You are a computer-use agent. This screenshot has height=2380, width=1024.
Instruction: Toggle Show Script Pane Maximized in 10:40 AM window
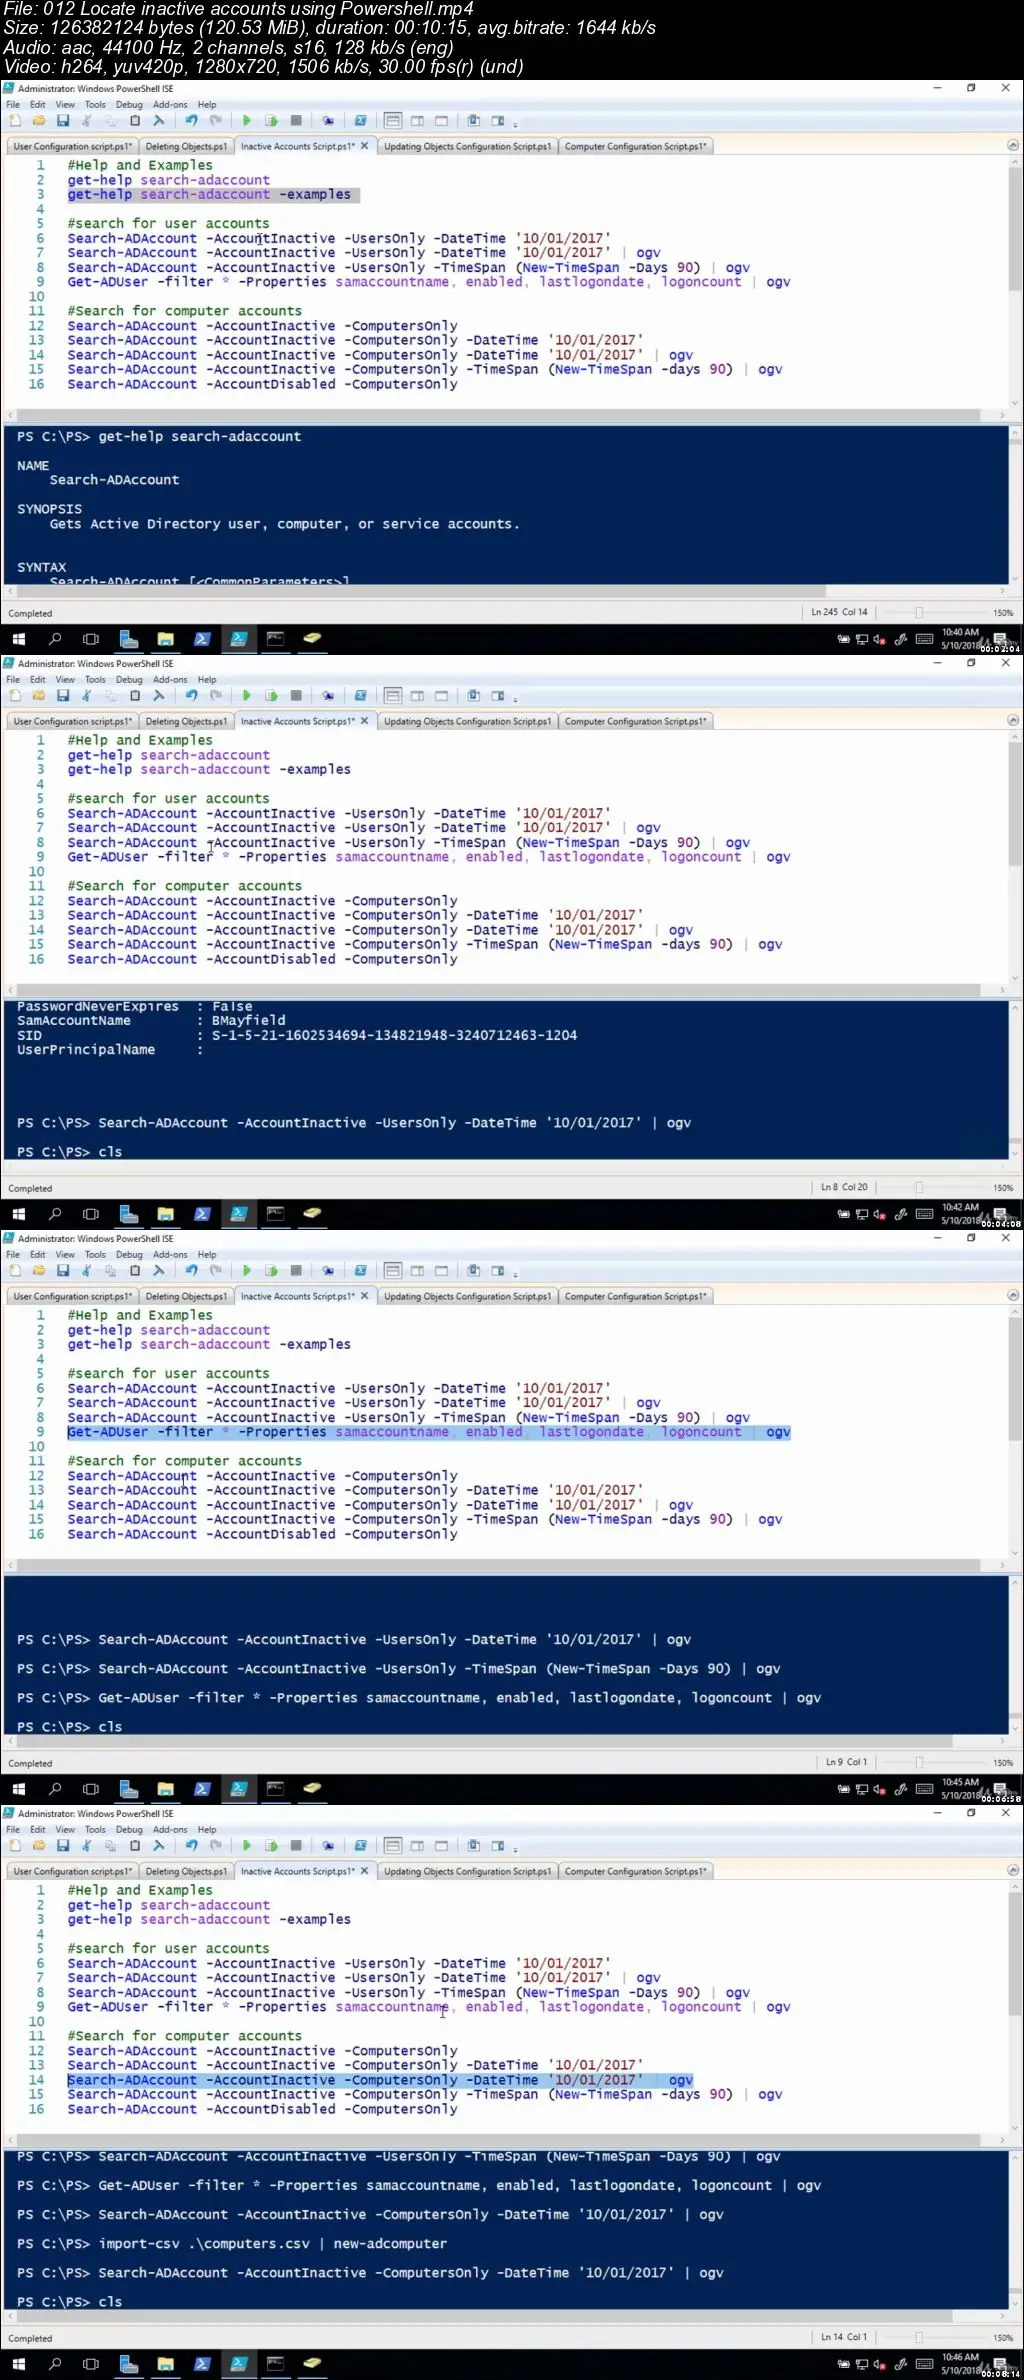click(x=441, y=121)
